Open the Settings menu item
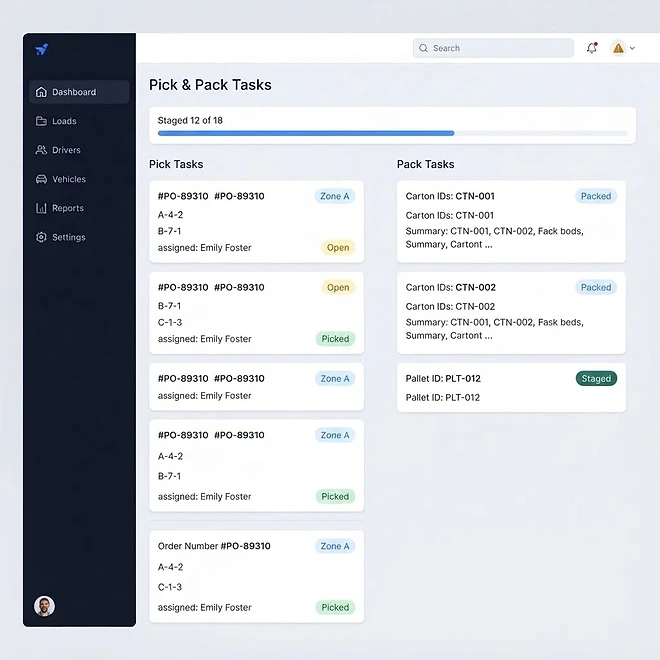The height and width of the screenshot is (660, 660). tap(79, 237)
